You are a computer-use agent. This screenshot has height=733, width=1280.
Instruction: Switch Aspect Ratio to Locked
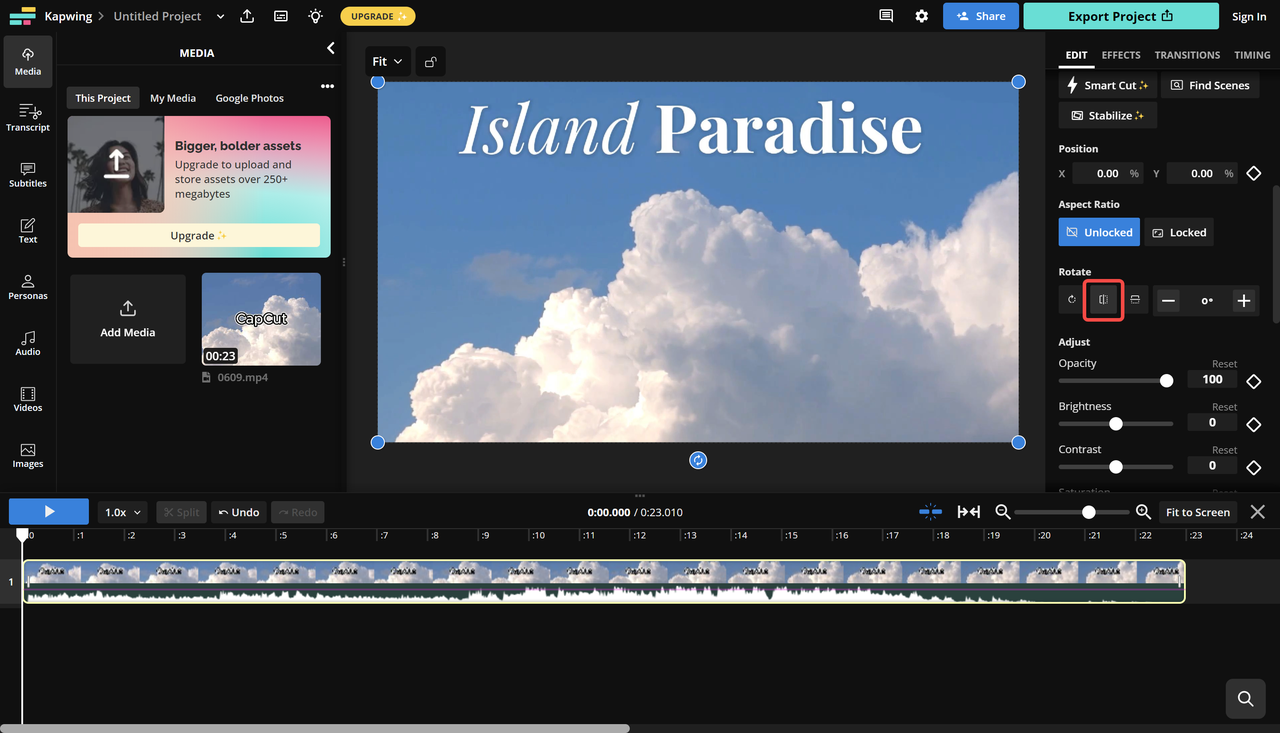point(1178,231)
